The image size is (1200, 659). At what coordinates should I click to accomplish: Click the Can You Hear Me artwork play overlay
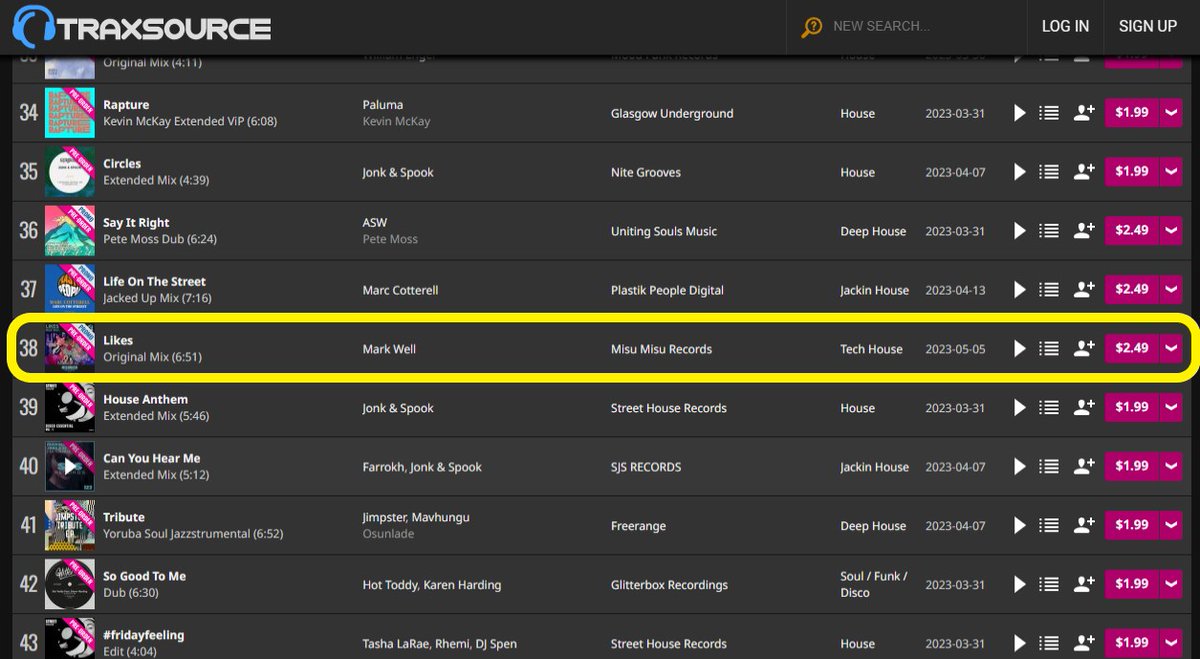[70, 467]
